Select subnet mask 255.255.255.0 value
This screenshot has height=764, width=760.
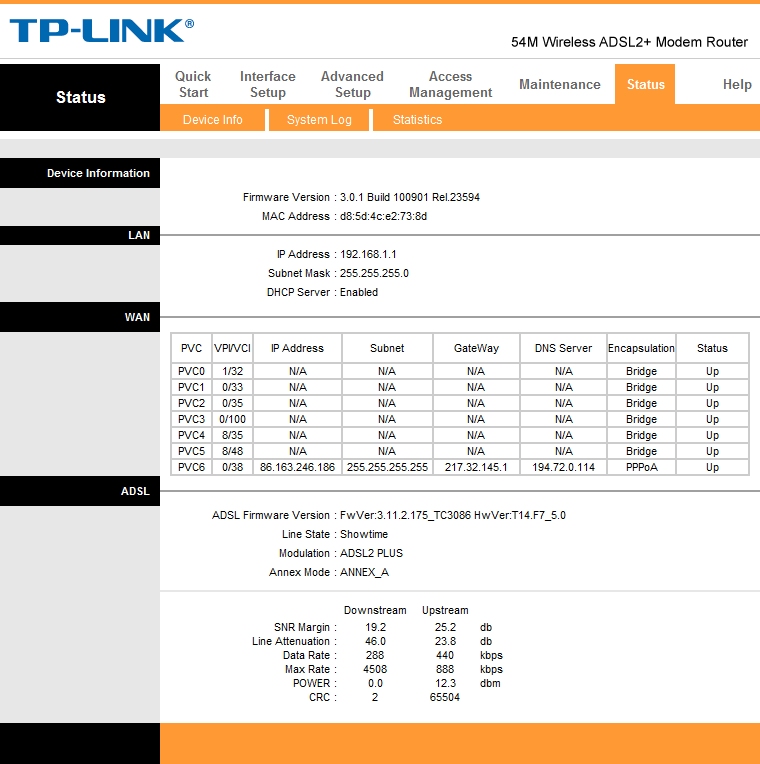pyautogui.click(x=374, y=273)
